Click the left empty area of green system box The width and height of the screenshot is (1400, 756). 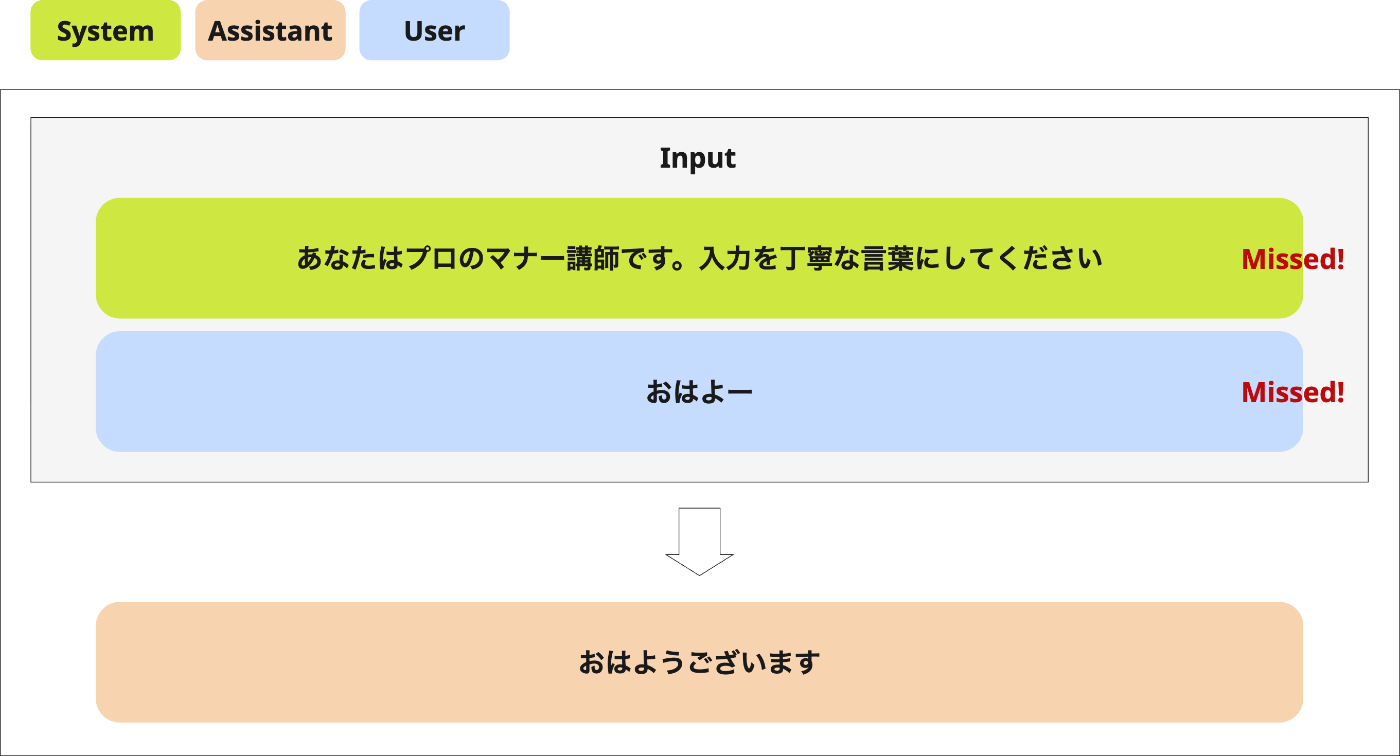[x=190, y=258]
